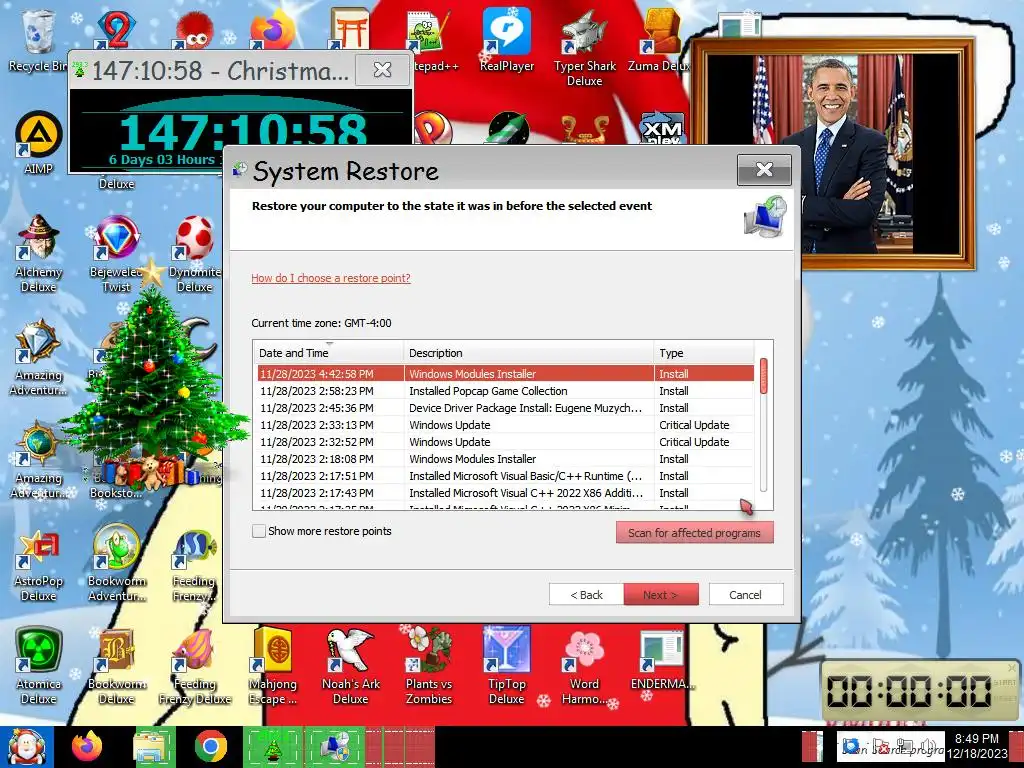This screenshot has height=768, width=1024.
Task: Open Alchemy Deluxe desktop icon
Action: 38,254
